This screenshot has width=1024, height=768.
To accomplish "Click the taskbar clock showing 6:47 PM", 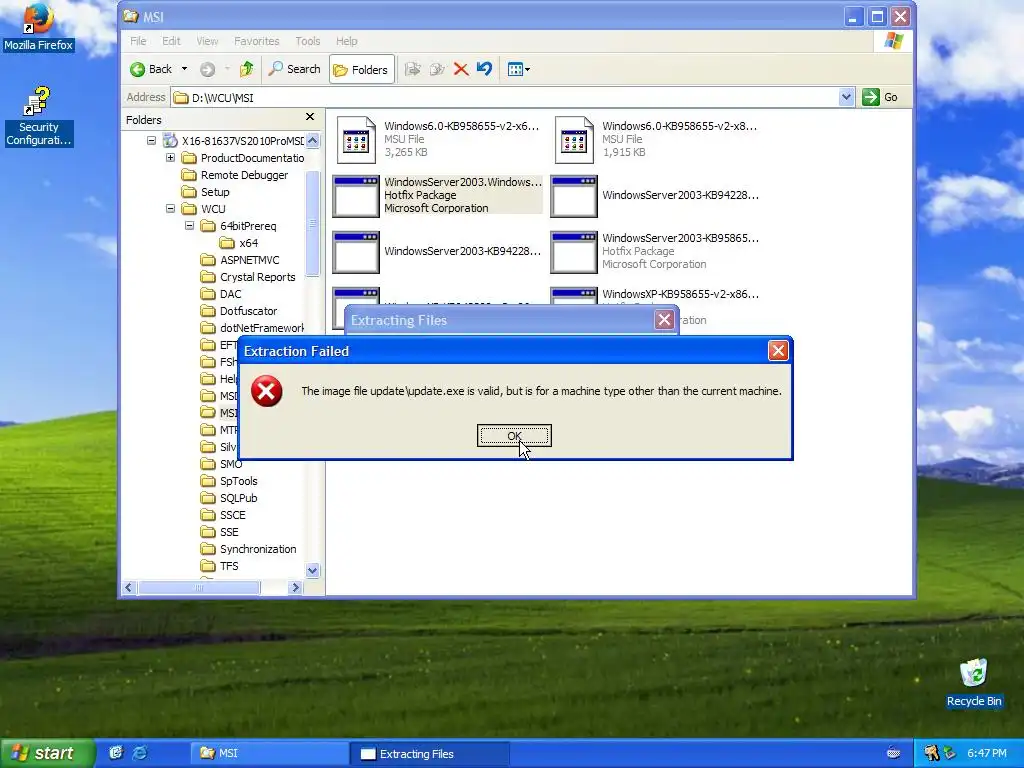I will click(x=987, y=753).
